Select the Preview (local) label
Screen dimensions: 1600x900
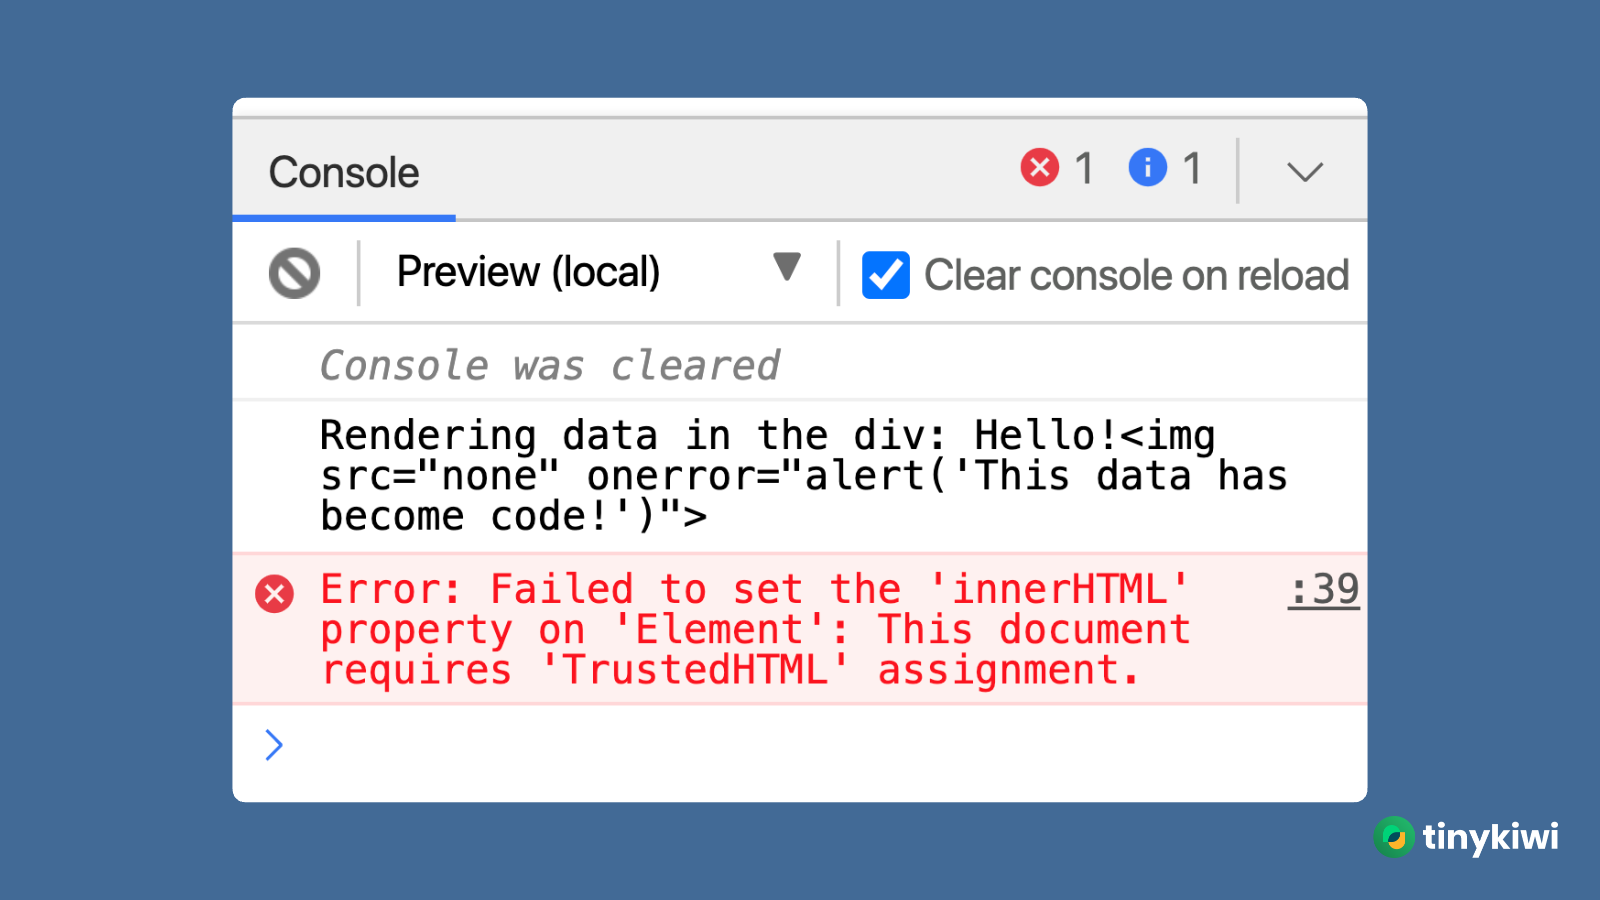click(x=529, y=271)
